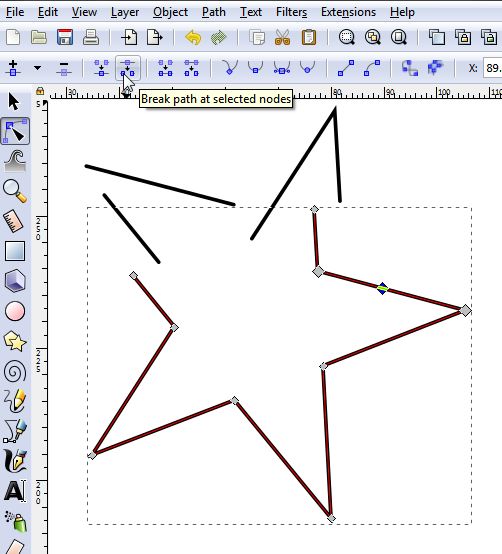Click the Export icon
The width and height of the screenshot is (502, 554).
(155, 37)
